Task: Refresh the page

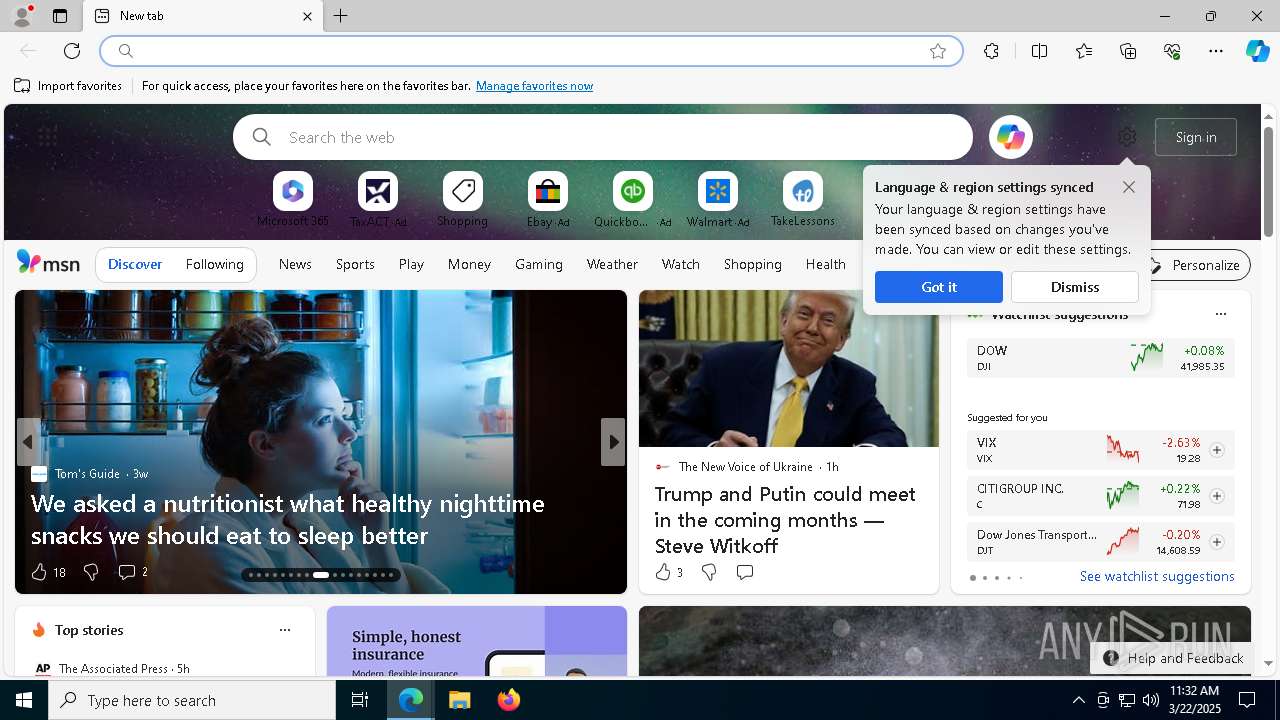Action: pyautogui.click(x=72, y=51)
